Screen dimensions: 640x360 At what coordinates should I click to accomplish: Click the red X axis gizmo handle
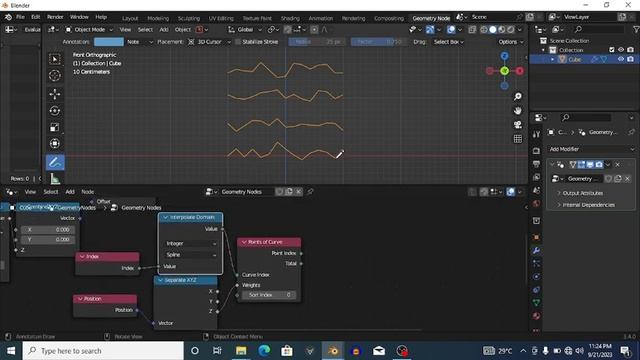tap(520, 71)
